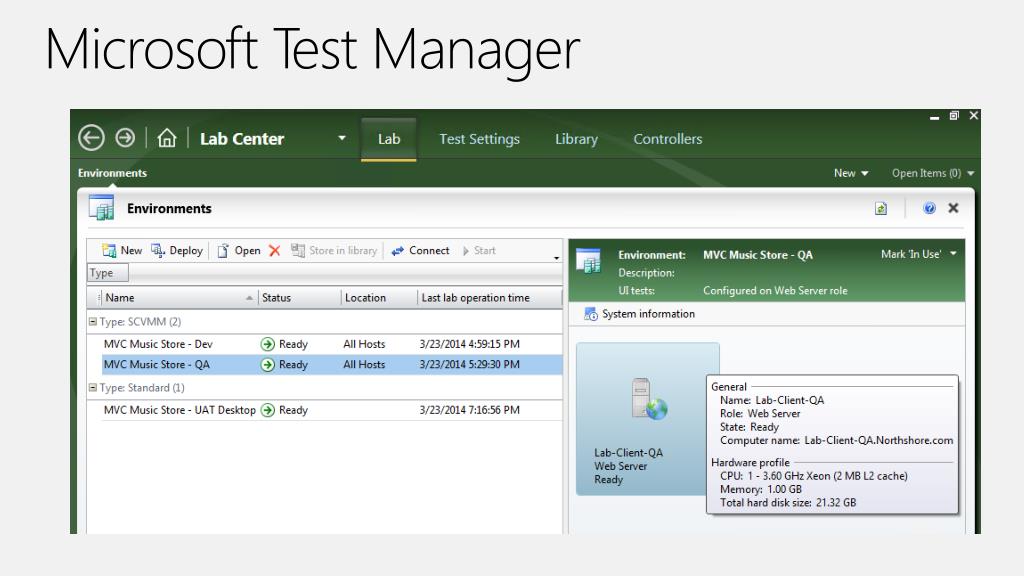1024x576 pixels.
Task: Click Configured on Web Server role text
Action: point(775,291)
